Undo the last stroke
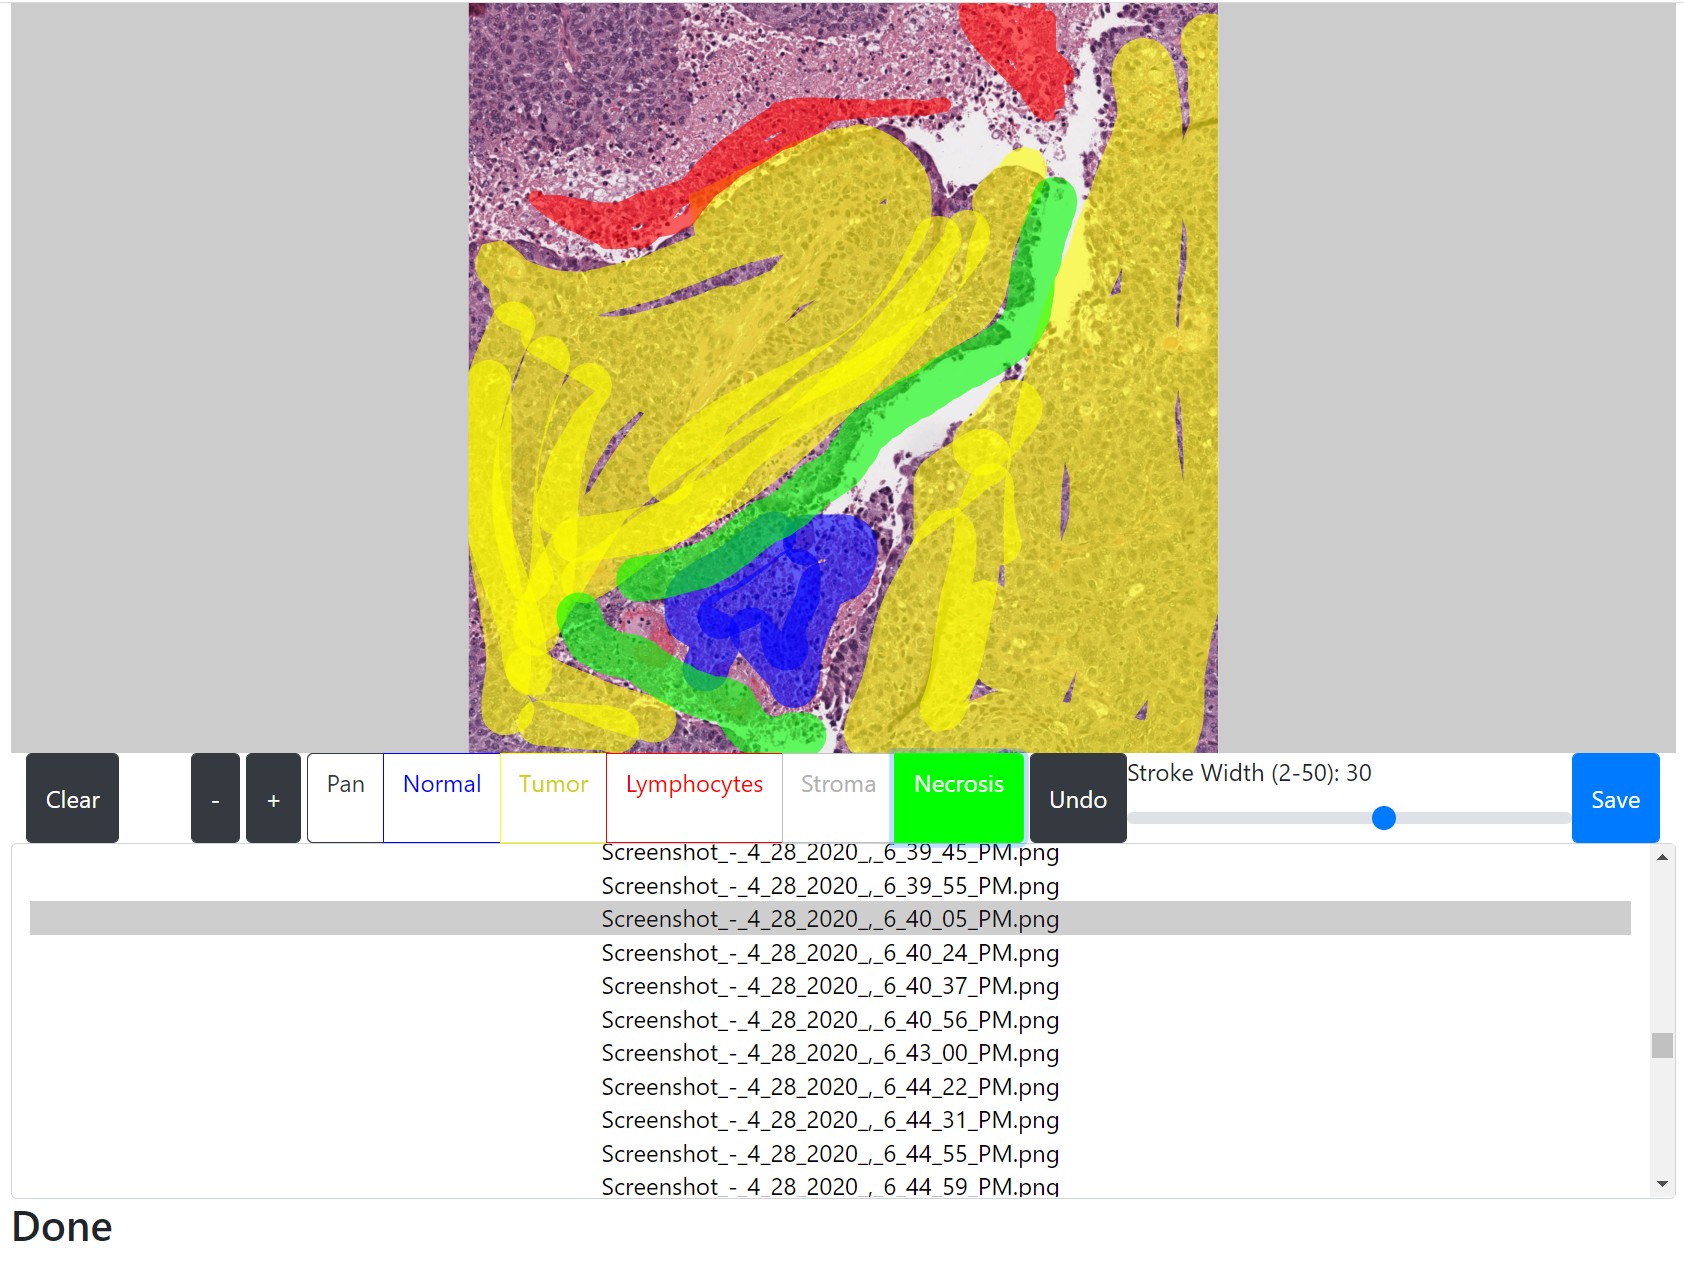Viewport: 1684px width, 1265px height. coord(1078,798)
